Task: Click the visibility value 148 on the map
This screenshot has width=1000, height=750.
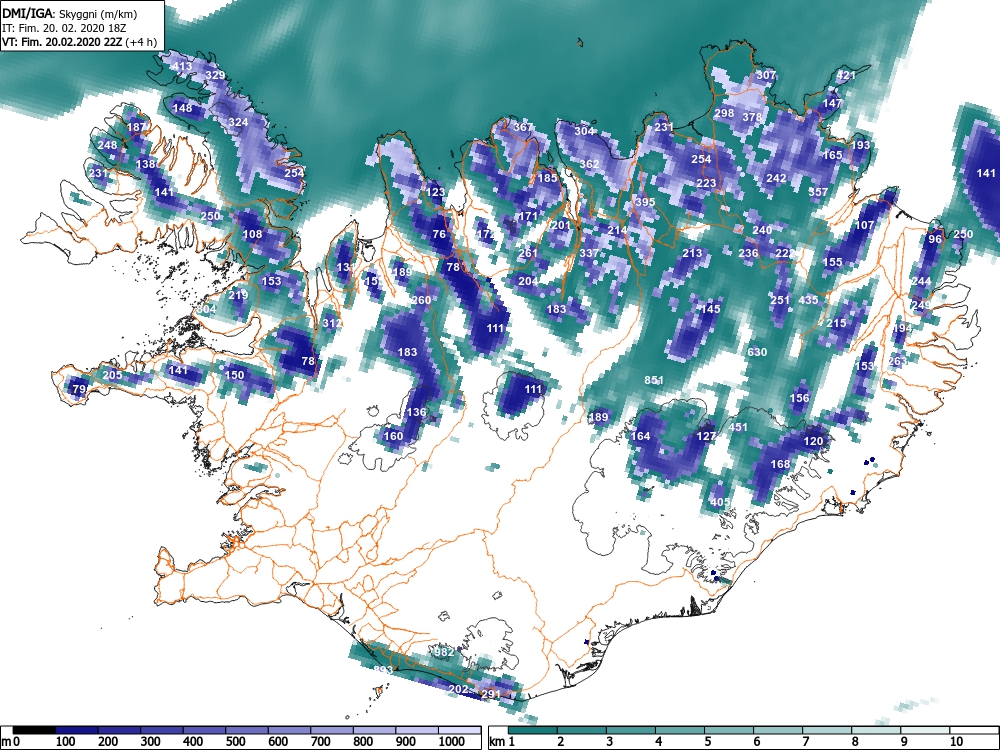Action: [182, 108]
